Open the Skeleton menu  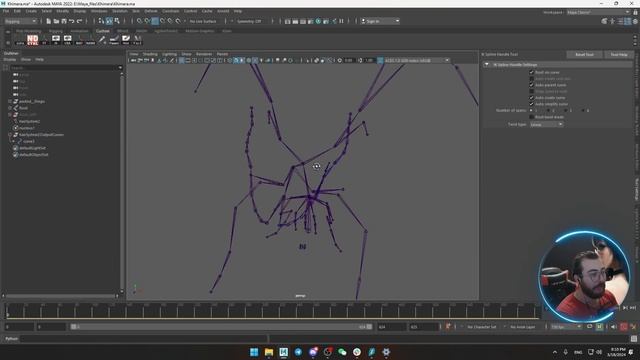coord(120,11)
